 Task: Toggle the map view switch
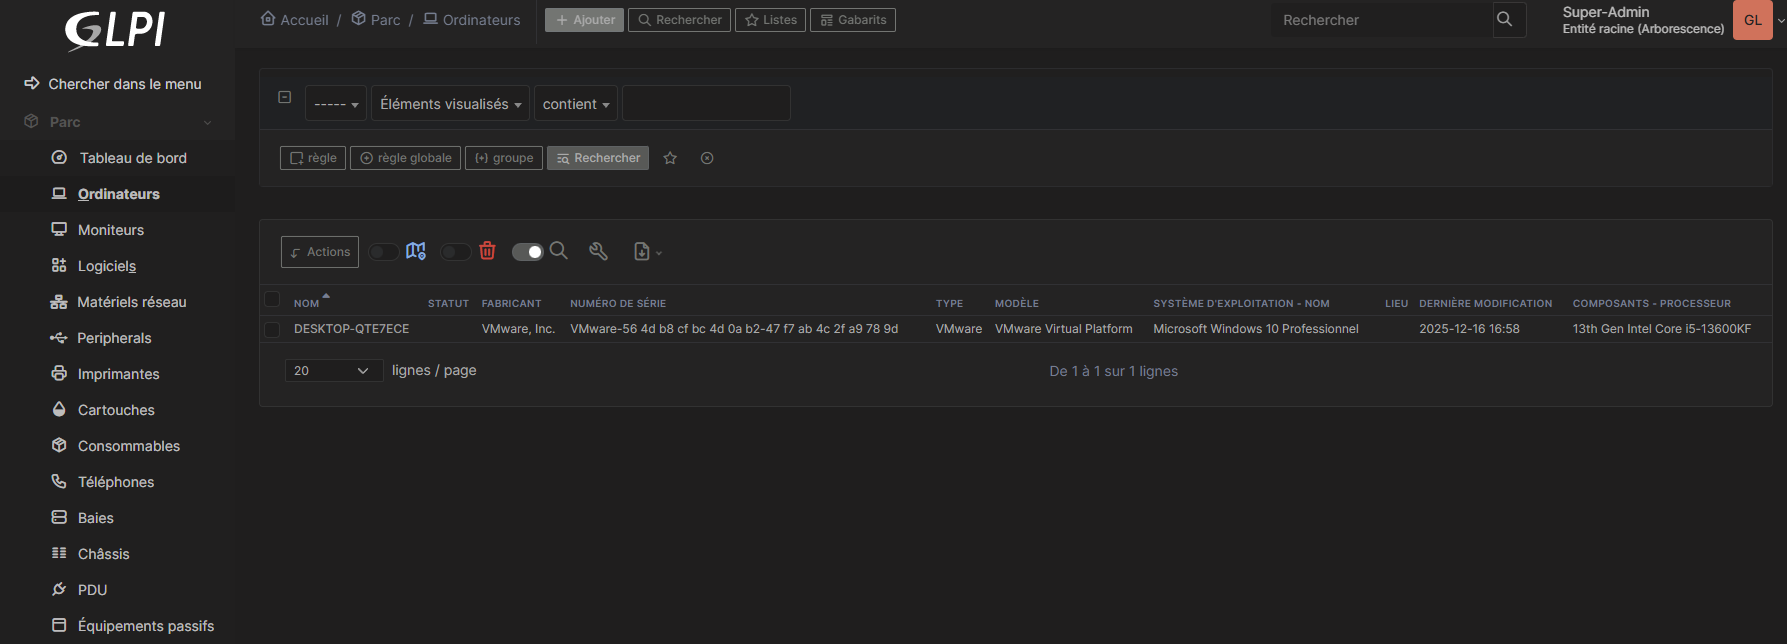click(384, 252)
